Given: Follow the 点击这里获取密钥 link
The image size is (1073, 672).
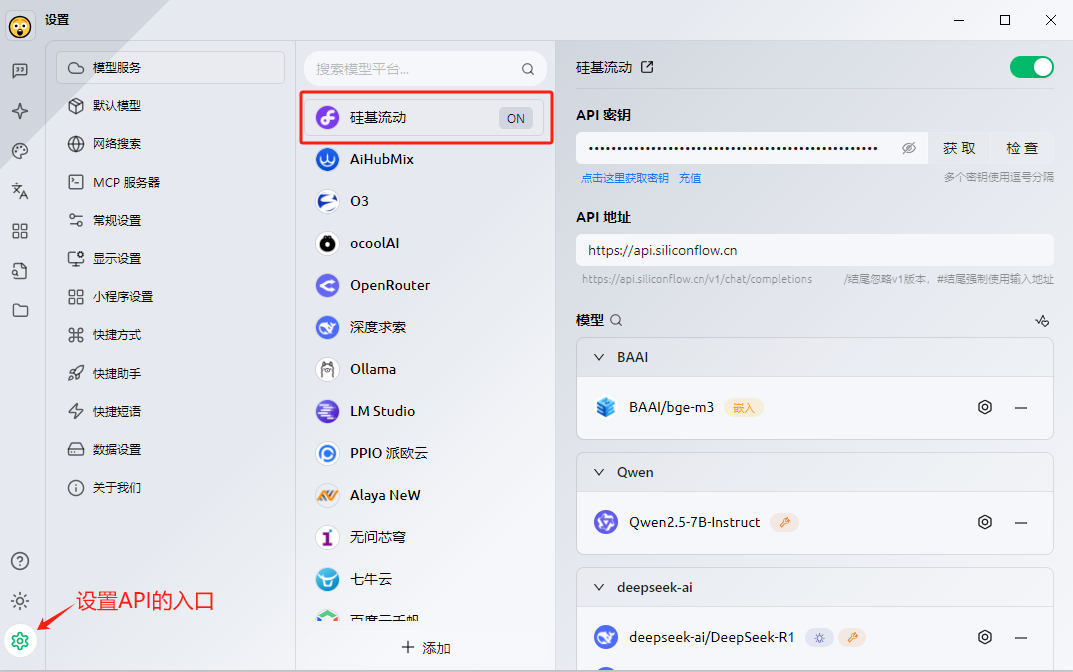Looking at the screenshot, I should pyautogui.click(x=625, y=178).
